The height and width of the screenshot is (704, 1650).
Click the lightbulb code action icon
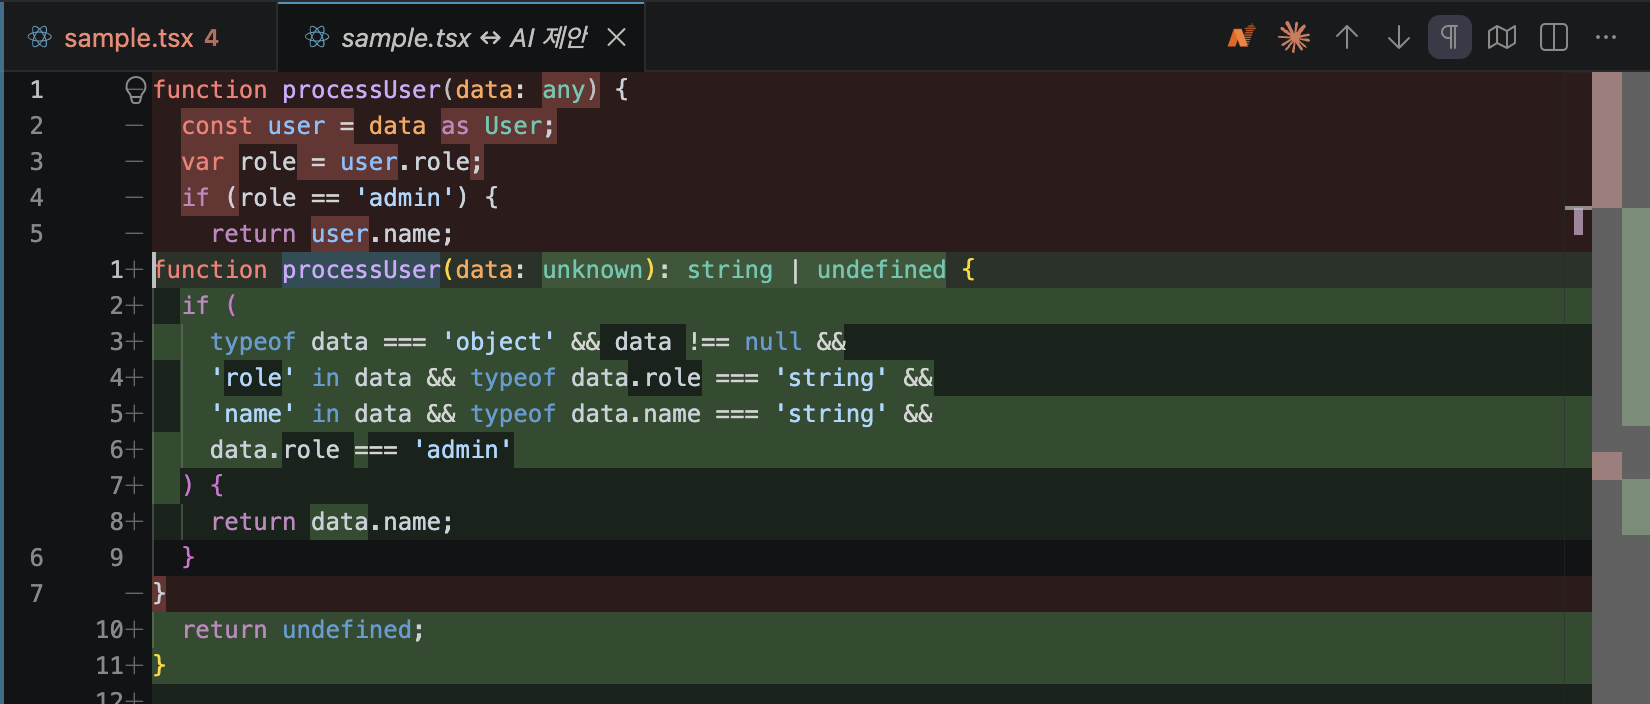135,90
